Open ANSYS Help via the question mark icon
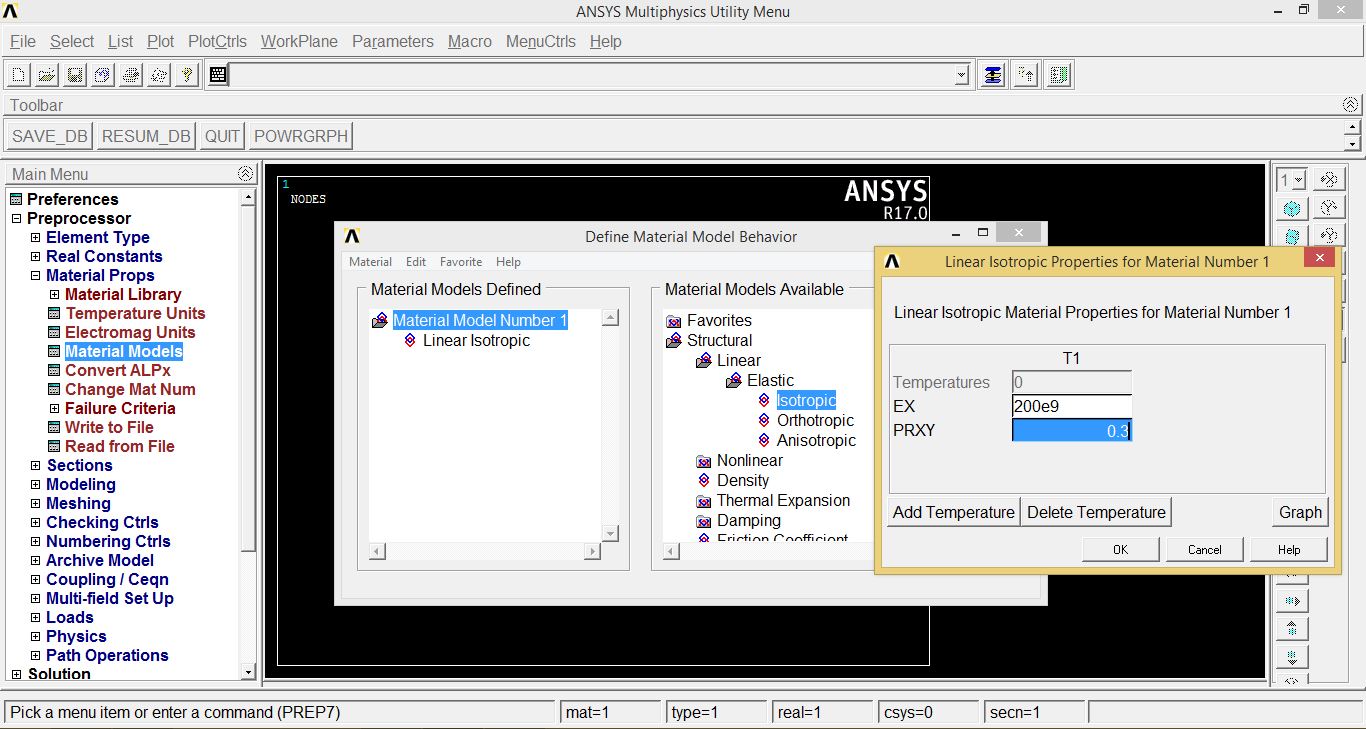Viewport: 1366px width, 729px height. (186, 74)
